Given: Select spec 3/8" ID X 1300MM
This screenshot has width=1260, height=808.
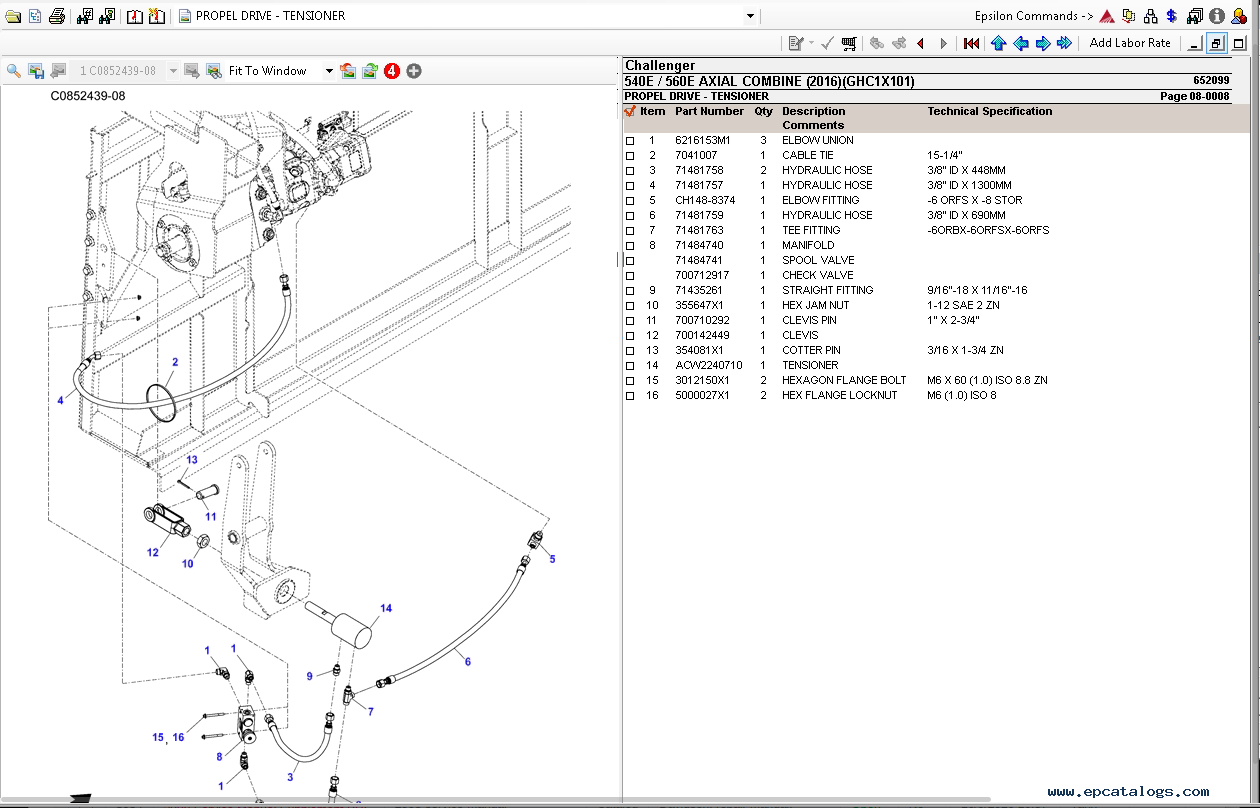Looking at the screenshot, I should [969, 186].
